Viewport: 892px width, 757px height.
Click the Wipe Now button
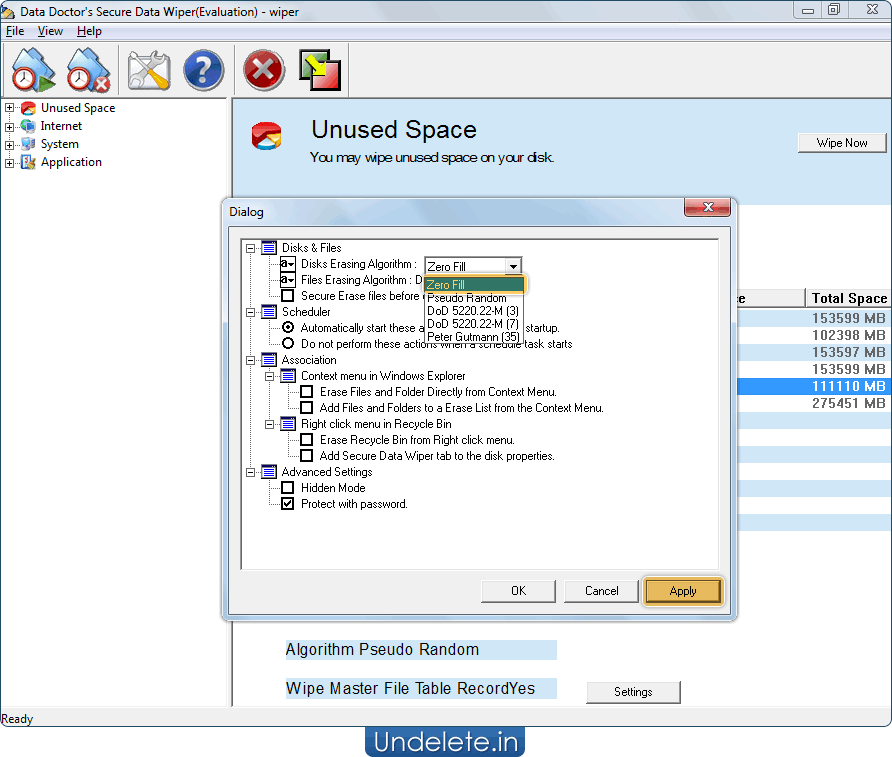tap(842, 143)
